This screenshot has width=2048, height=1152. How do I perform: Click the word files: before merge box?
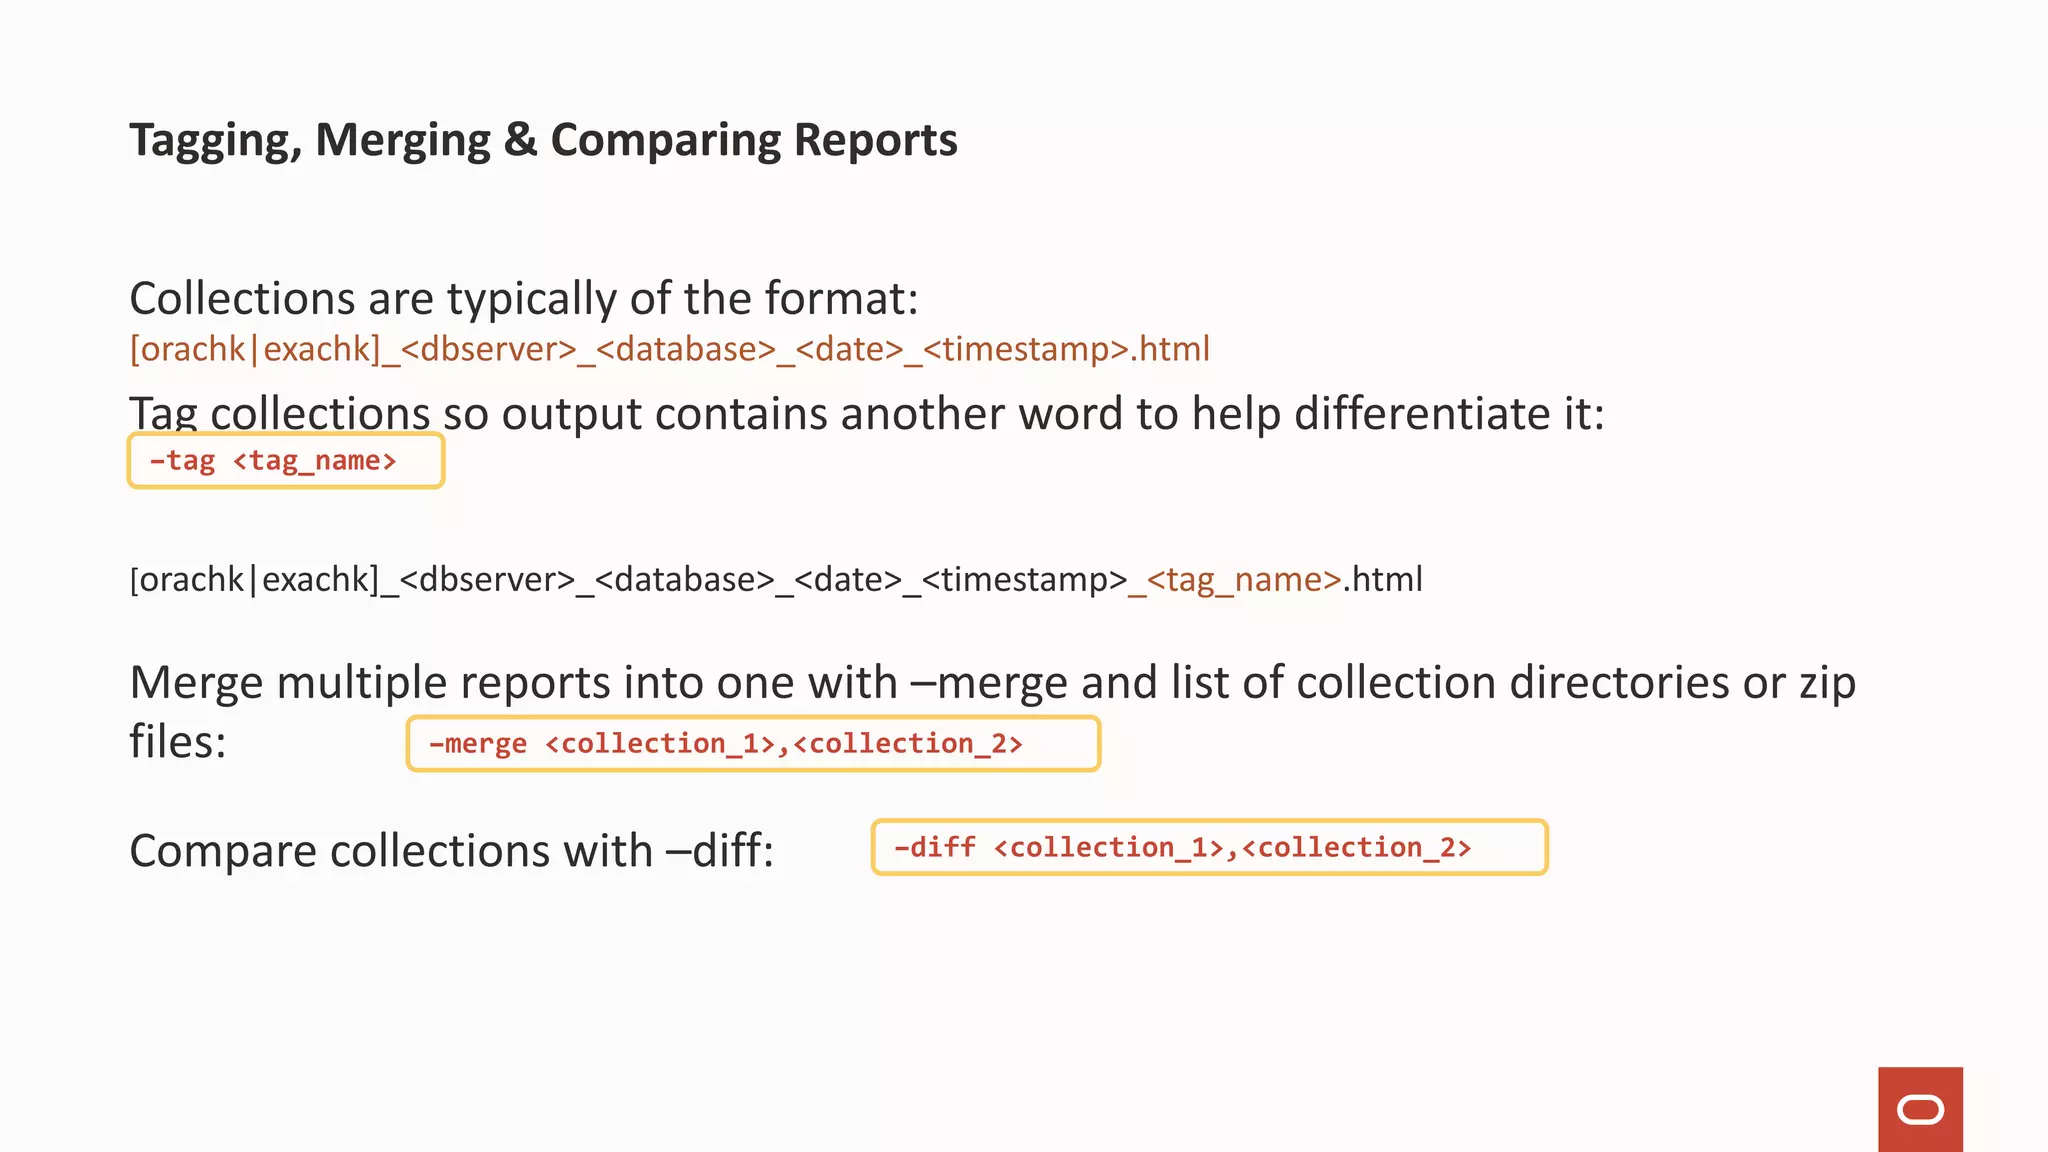point(178,742)
